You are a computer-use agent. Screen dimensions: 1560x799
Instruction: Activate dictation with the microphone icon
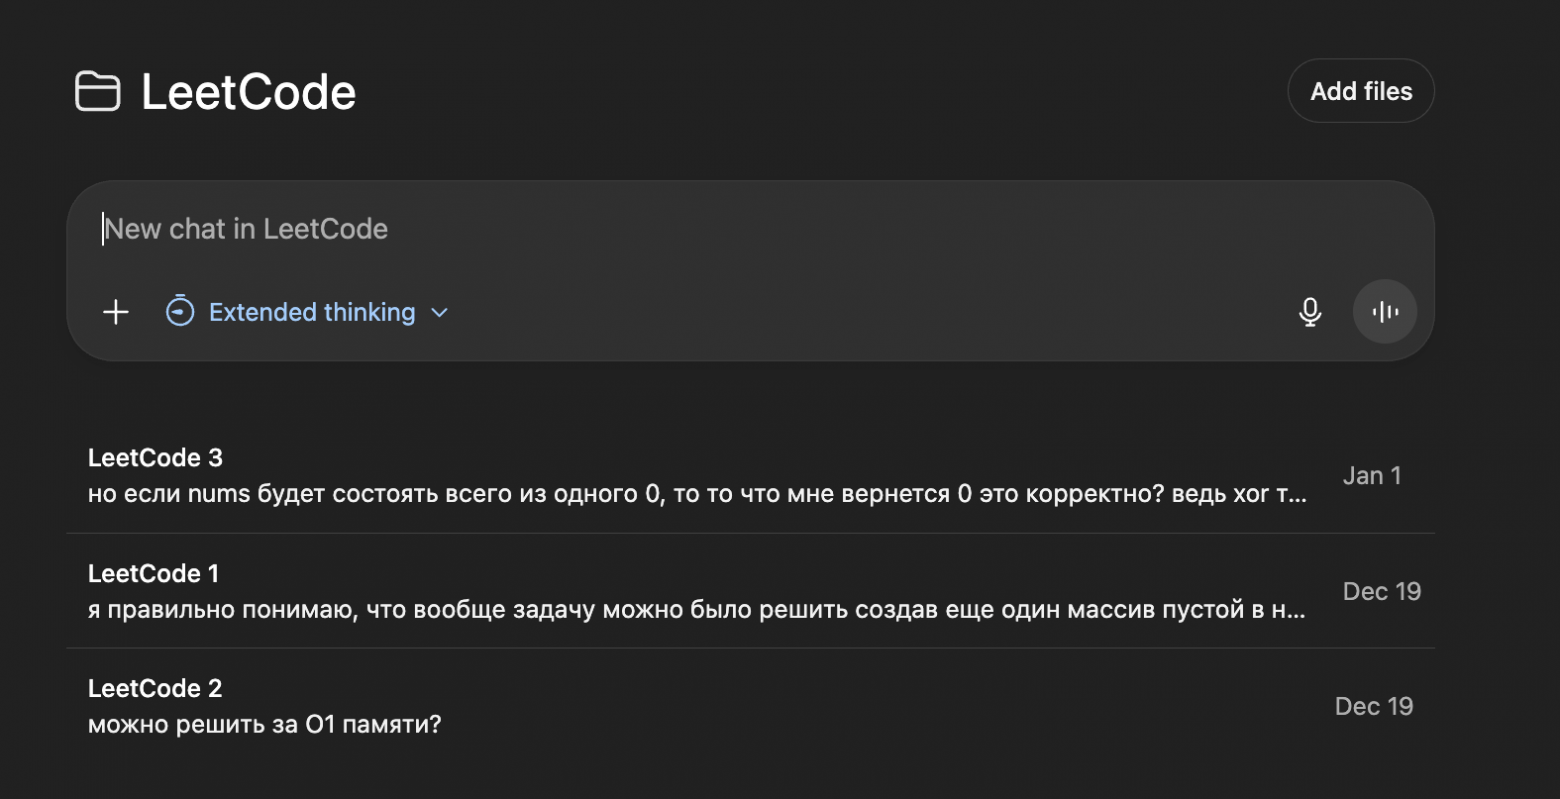1310,311
